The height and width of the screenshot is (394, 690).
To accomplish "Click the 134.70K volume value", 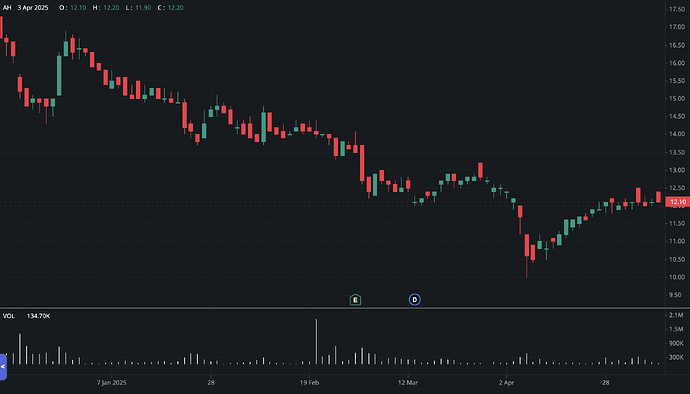I will click(x=38, y=316).
